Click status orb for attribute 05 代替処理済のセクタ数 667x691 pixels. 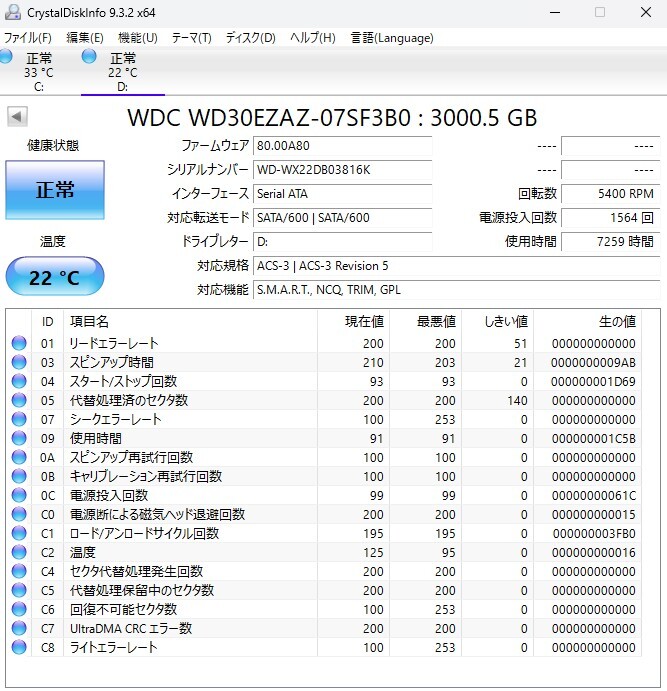(19, 400)
